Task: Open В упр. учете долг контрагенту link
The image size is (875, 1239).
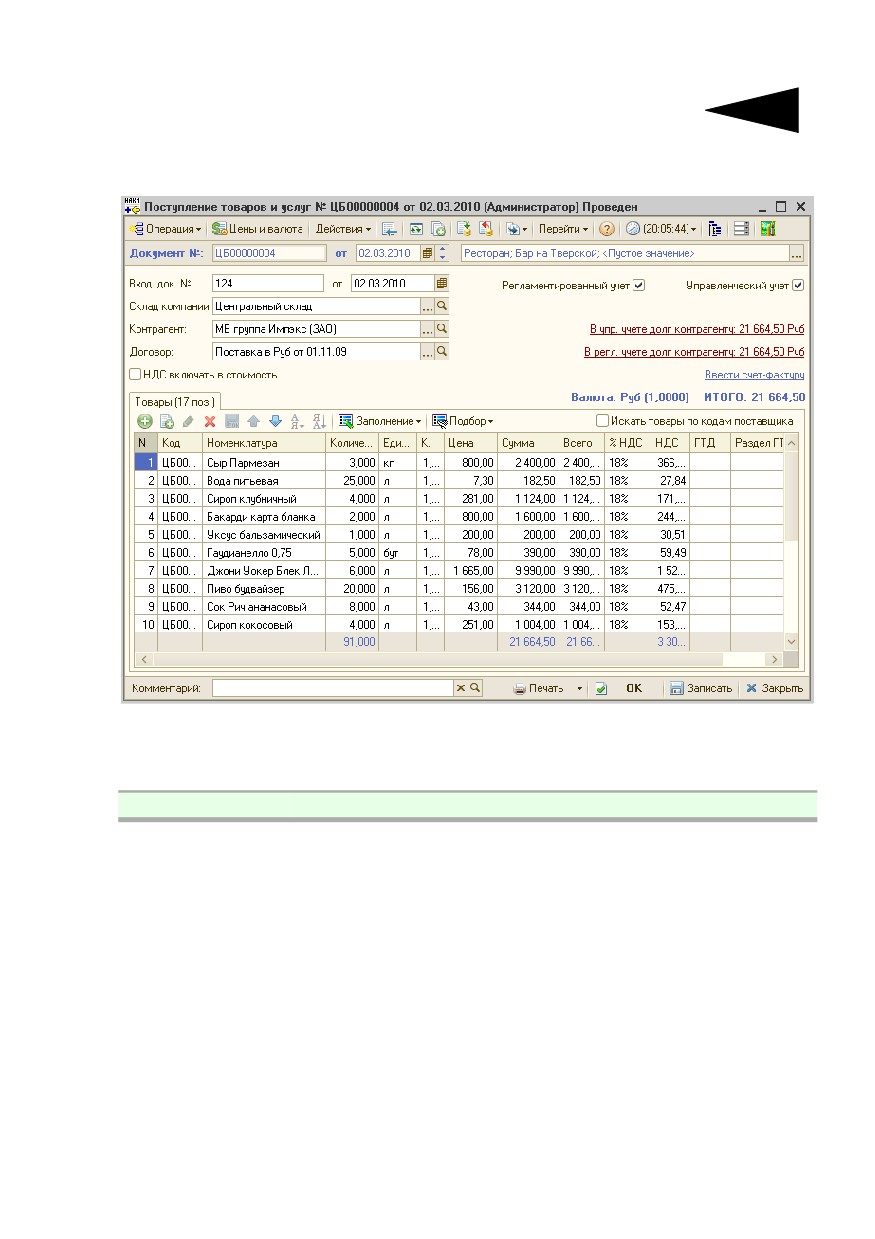Action: [x=698, y=329]
